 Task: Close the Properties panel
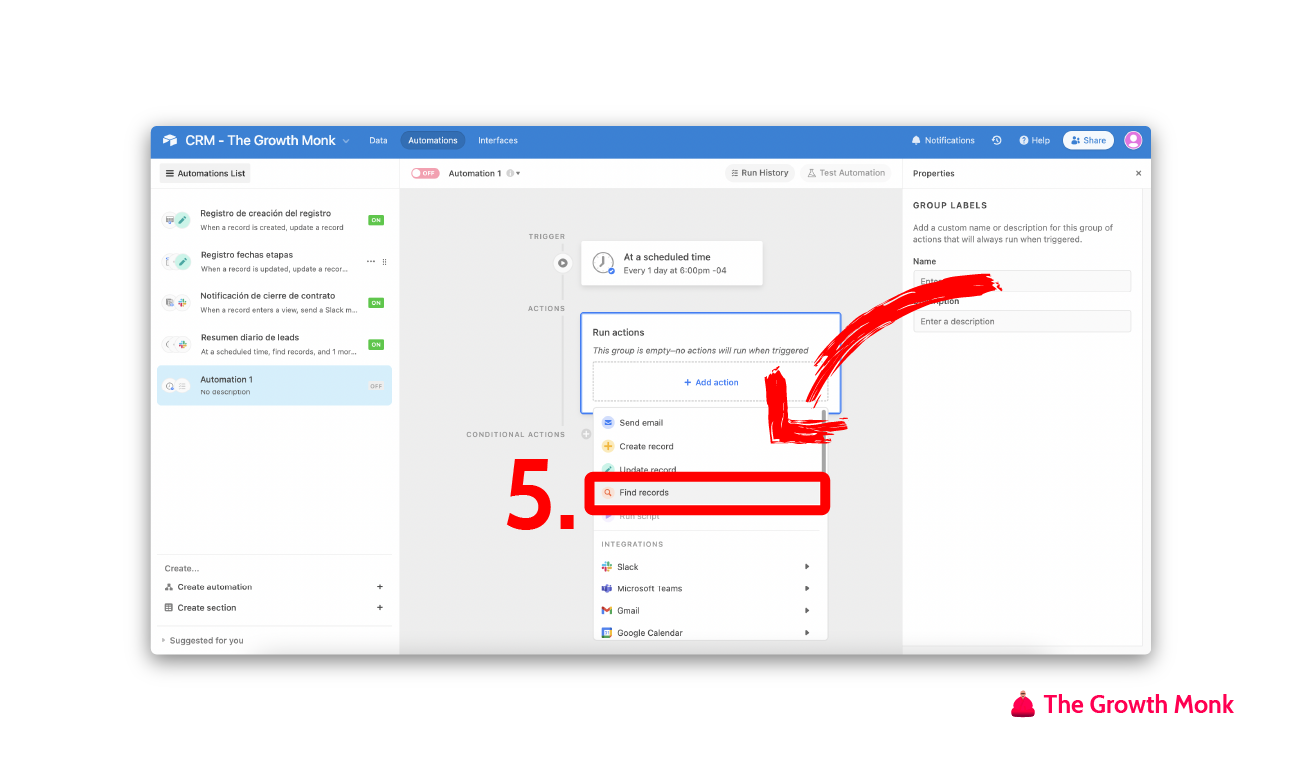coord(1138,173)
